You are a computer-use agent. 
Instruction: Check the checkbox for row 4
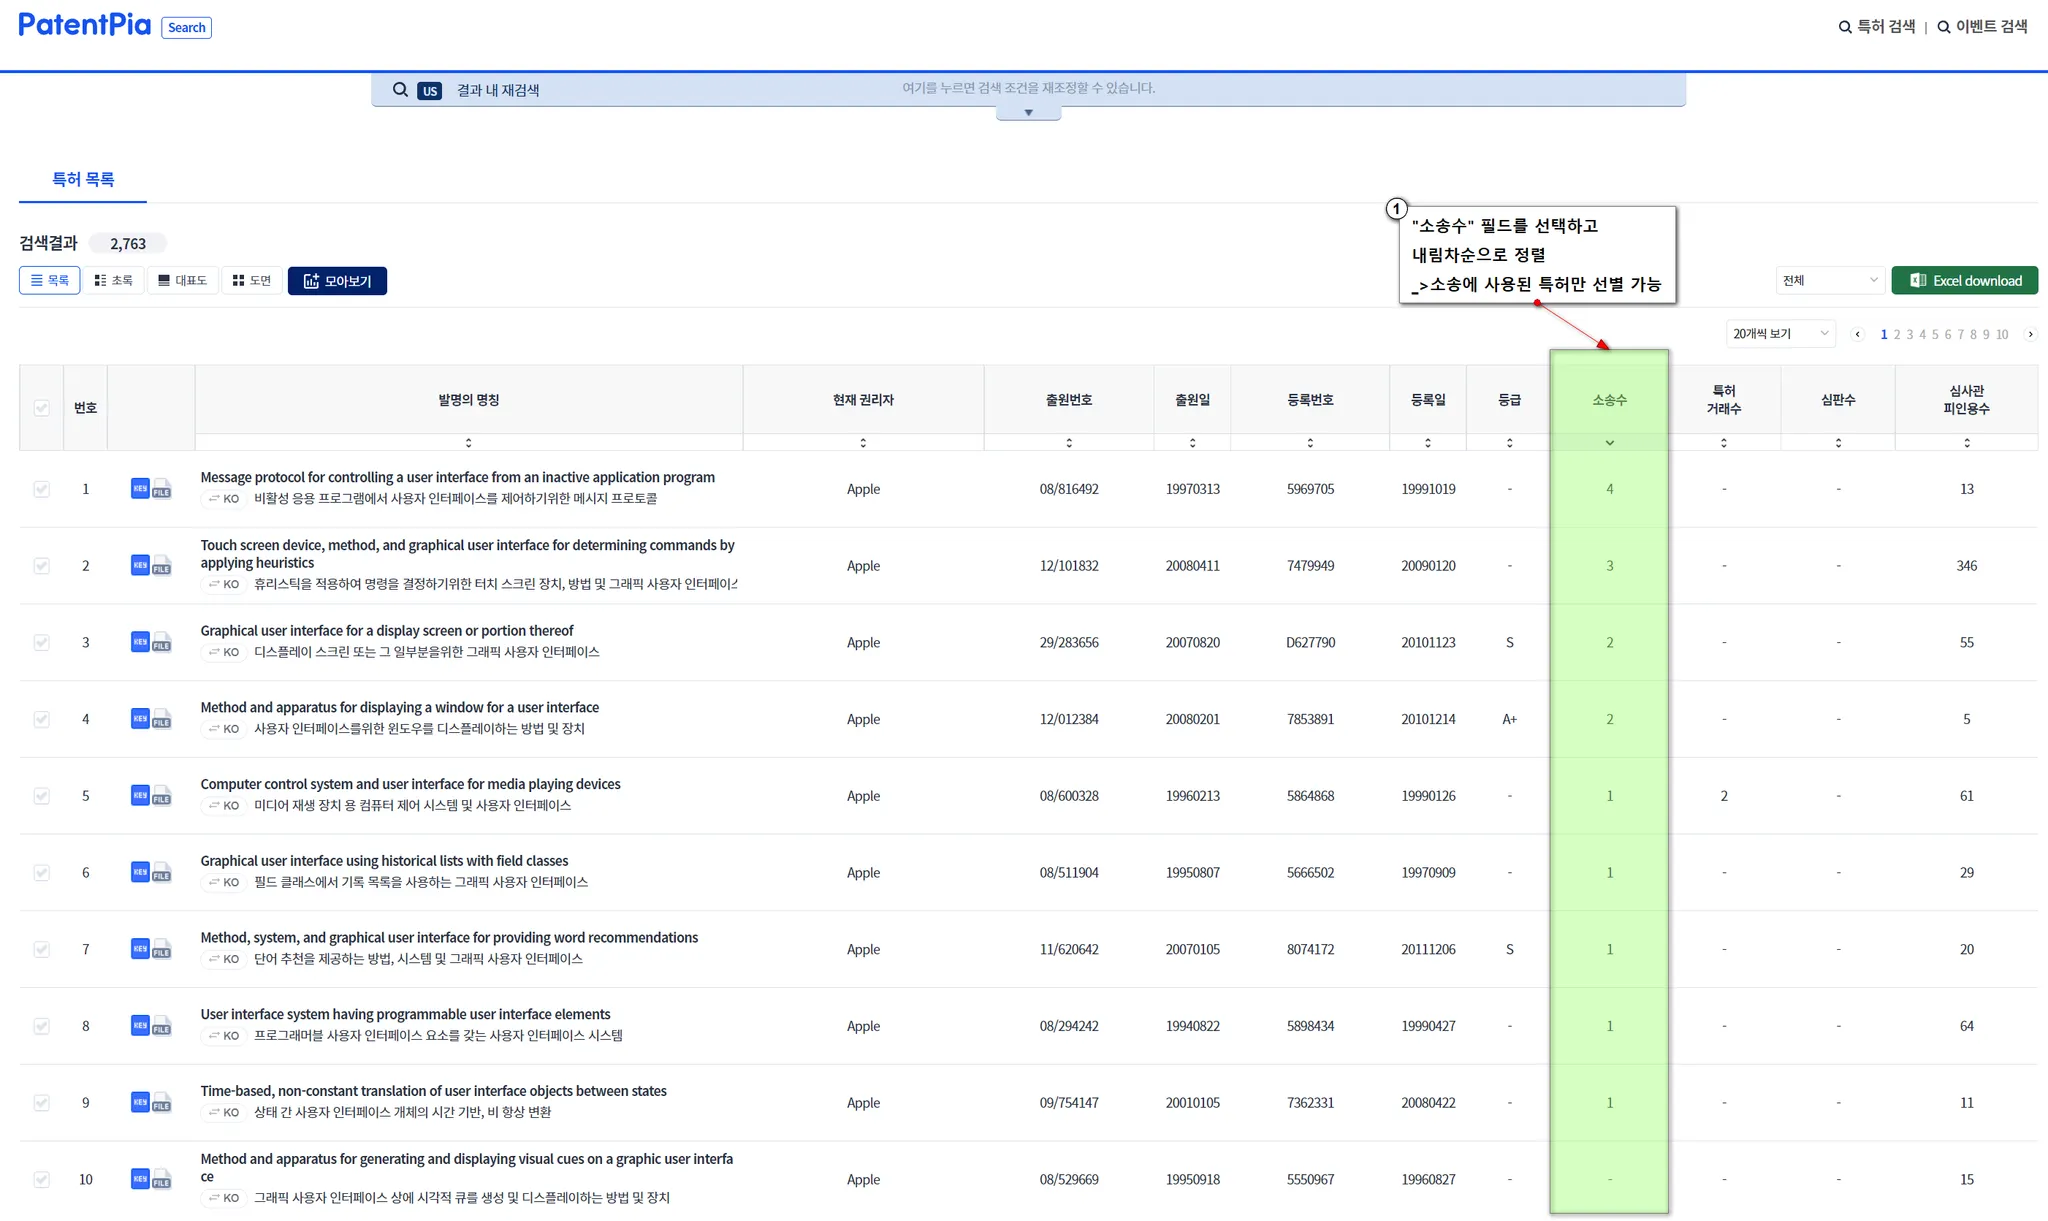coord(42,719)
